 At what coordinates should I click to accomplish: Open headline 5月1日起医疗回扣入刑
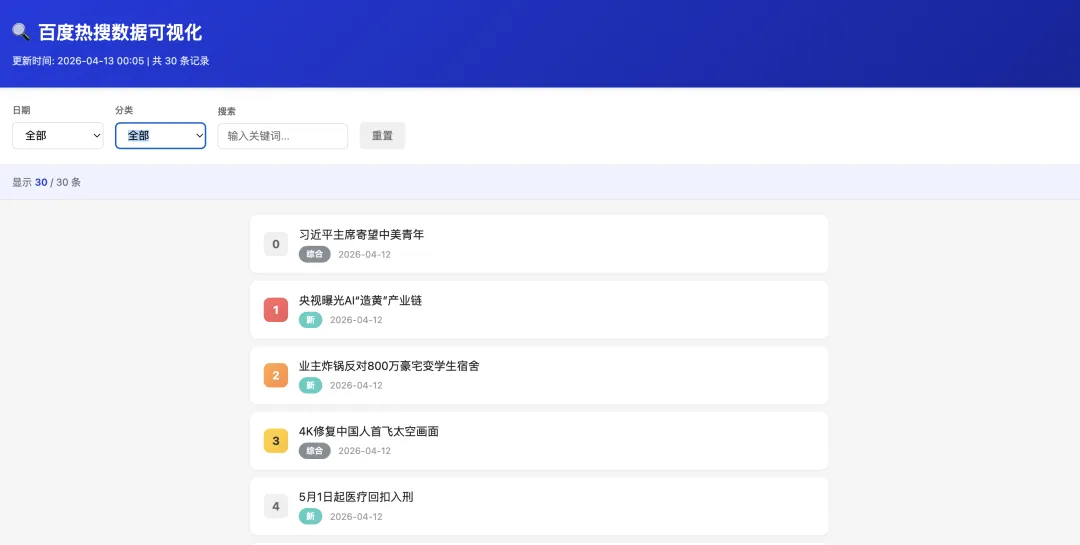coord(356,497)
